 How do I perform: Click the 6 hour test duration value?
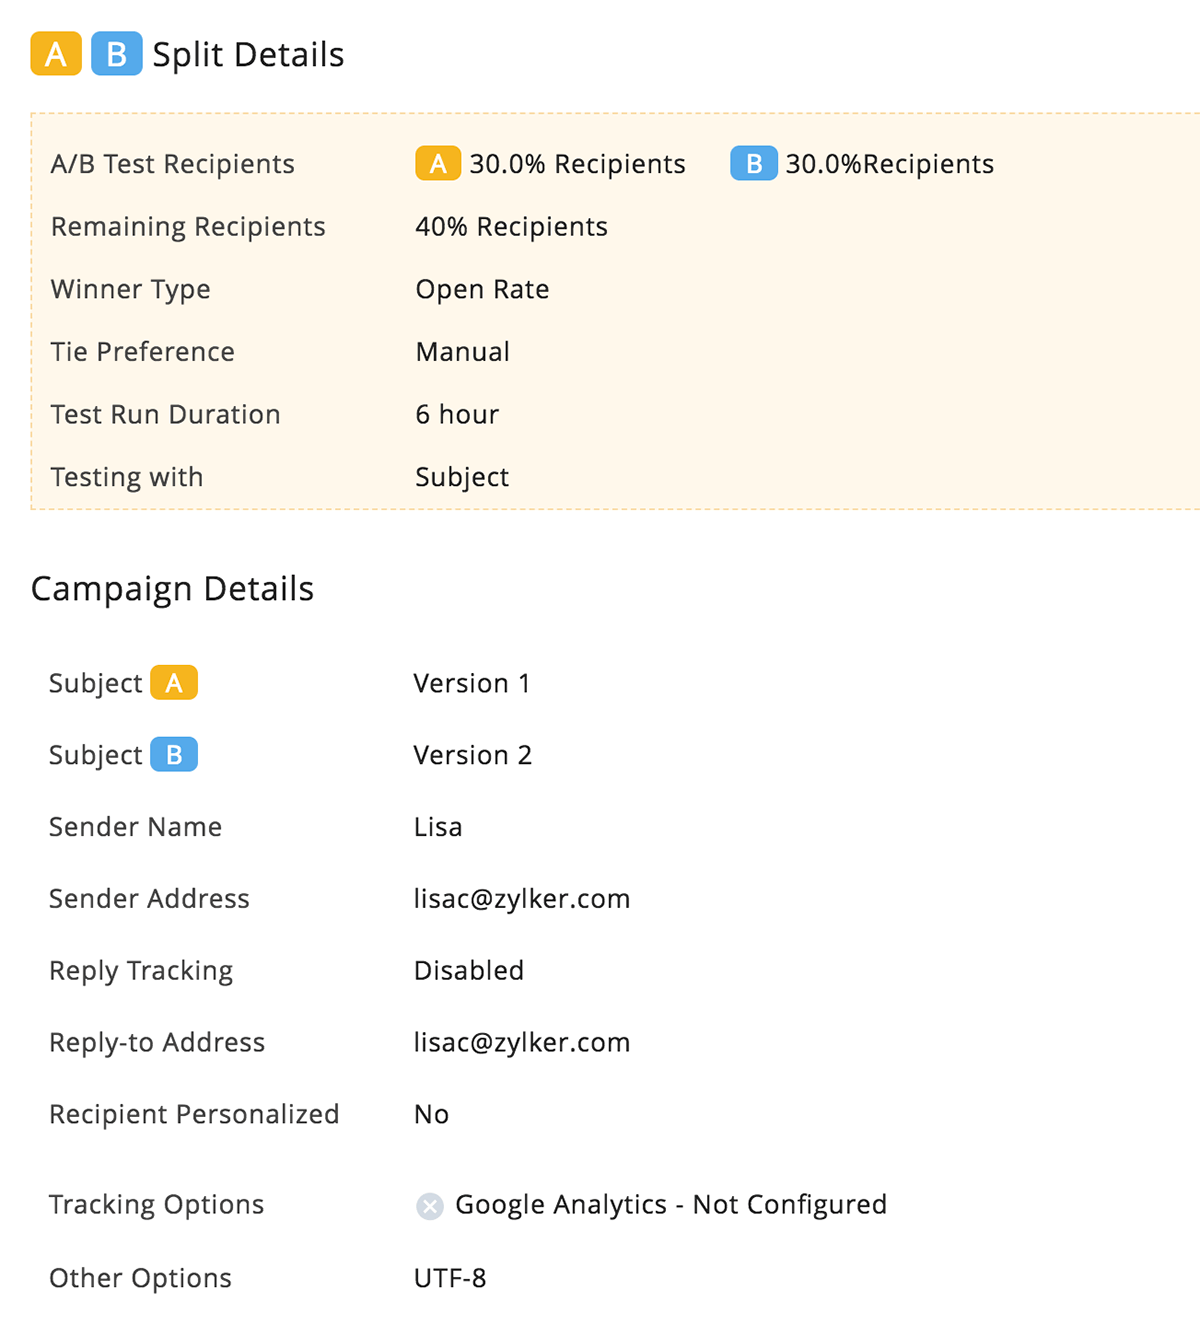(457, 415)
